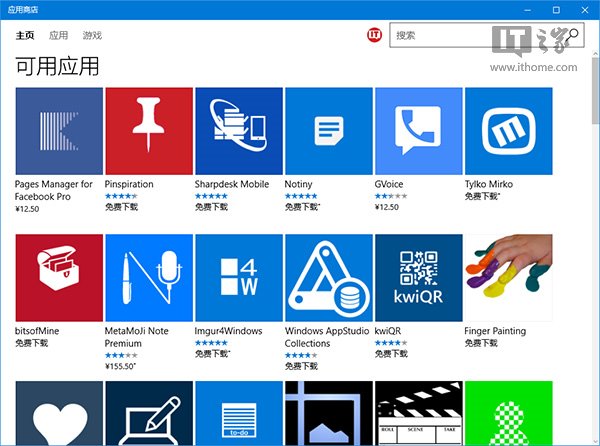Switch to the 应用 tab
The height and width of the screenshot is (446, 600).
pyautogui.click(x=59, y=36)
